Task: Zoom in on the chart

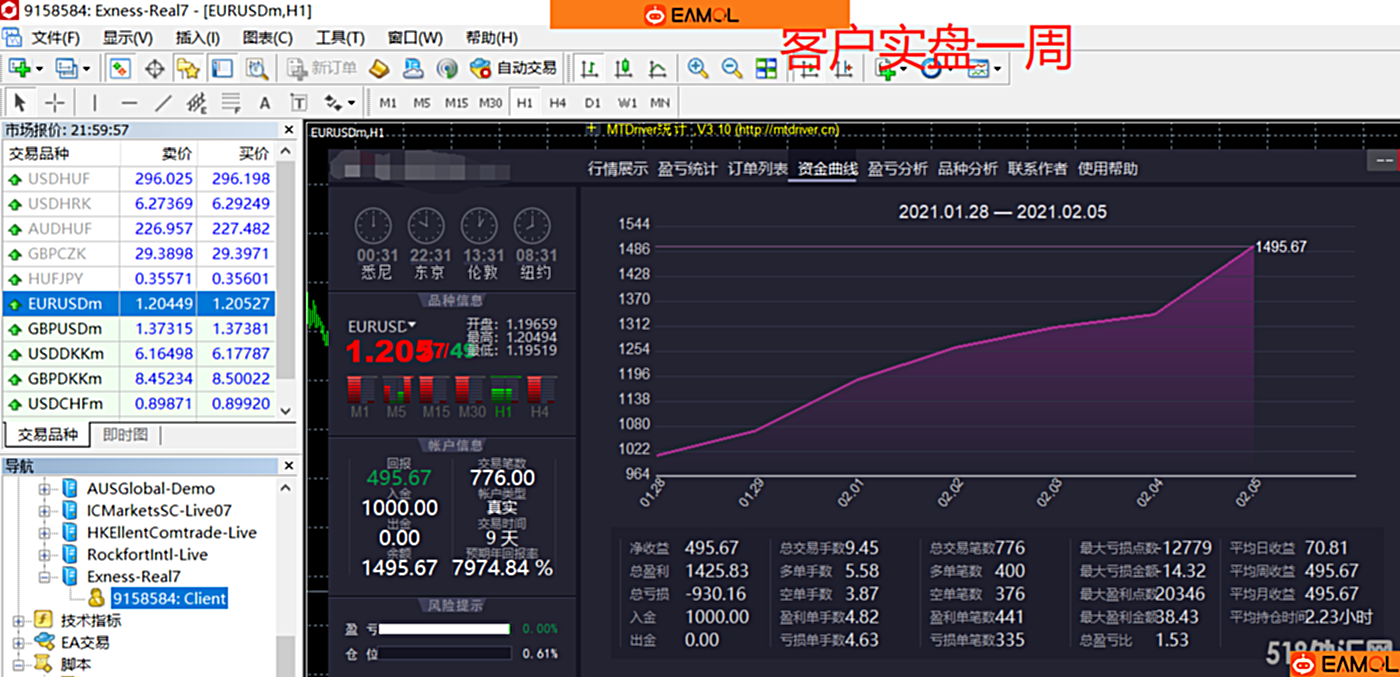Action: pos(698,68)
